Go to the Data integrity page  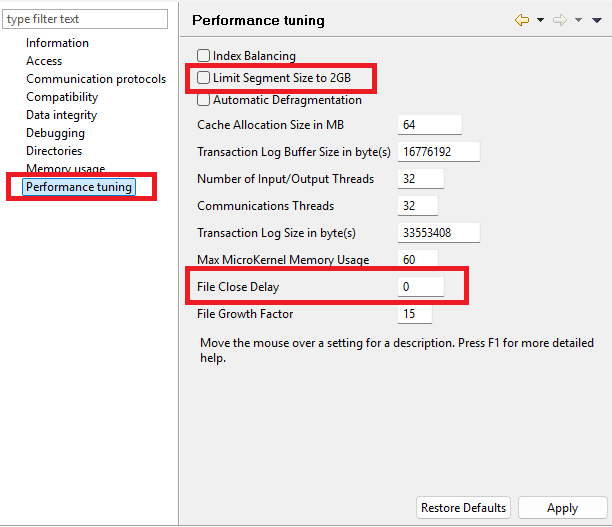tap(61, 115)
